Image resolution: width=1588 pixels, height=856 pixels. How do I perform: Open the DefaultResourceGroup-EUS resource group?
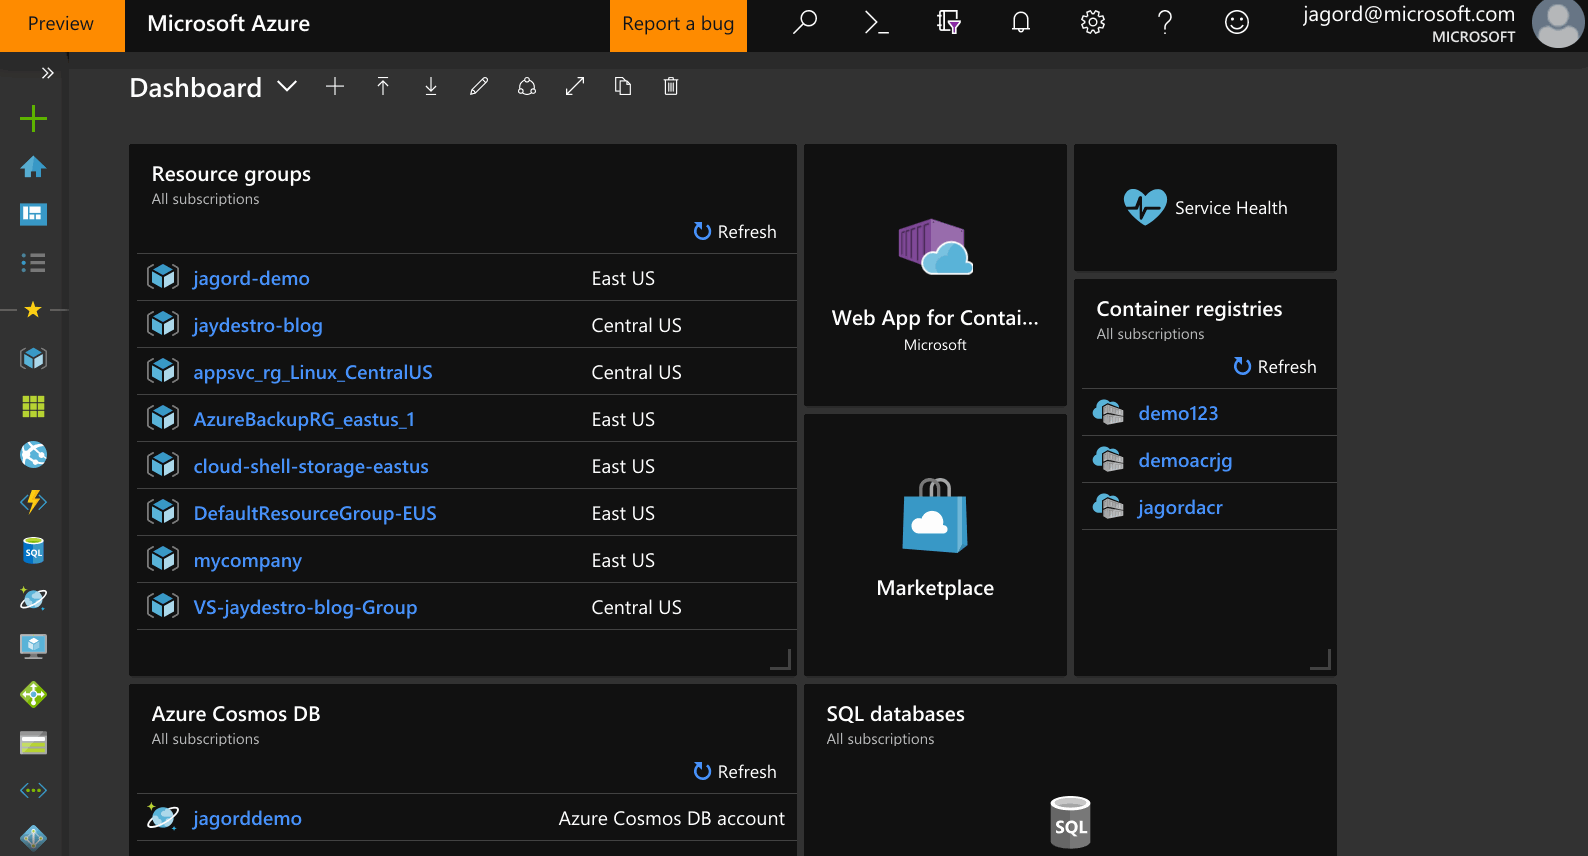[x=315, y=513]
